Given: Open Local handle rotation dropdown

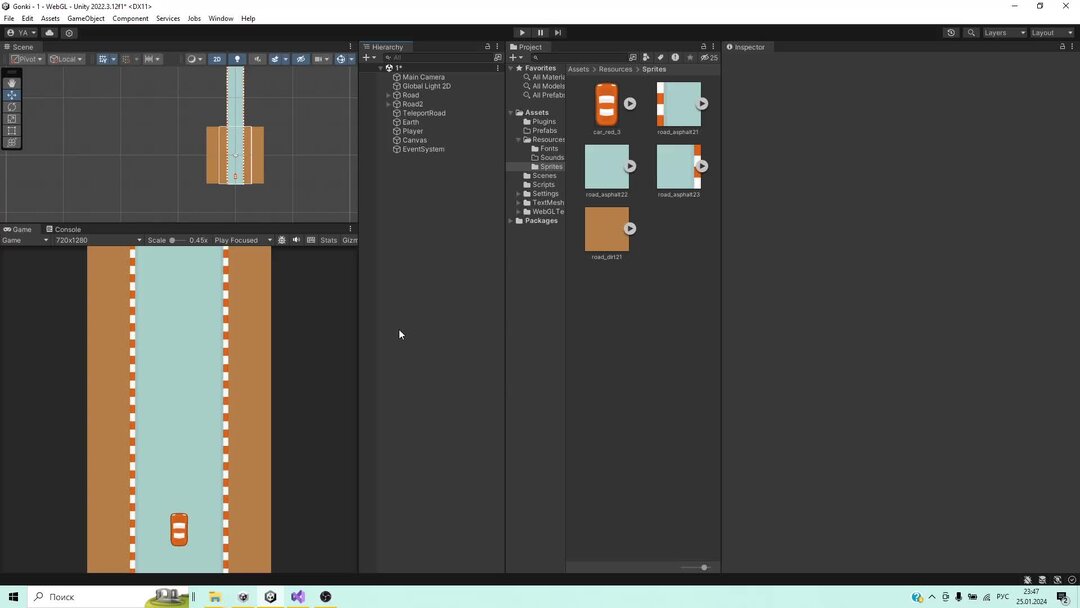Looking at the screenshot, I should 66,59.
